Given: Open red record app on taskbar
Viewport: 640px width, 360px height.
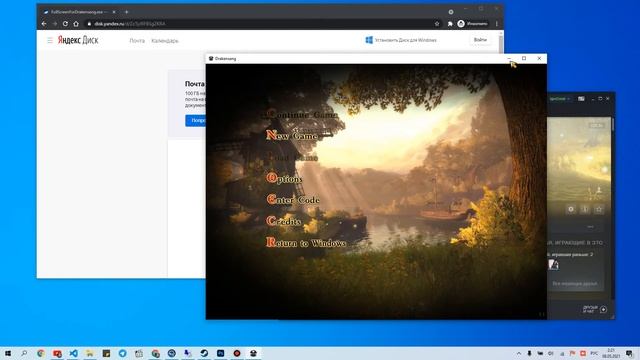Looking at the screenshot, I should click(x=237, y=353).
